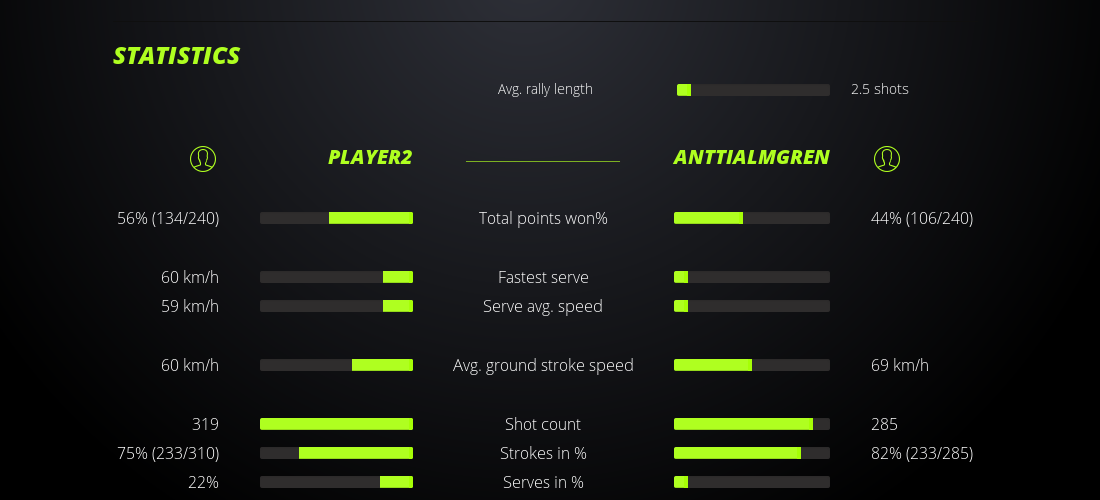Click PLAYER2's 56% (134/240) points value
1100x500 pixels.
pyautogui.click(x=168, y=218)
